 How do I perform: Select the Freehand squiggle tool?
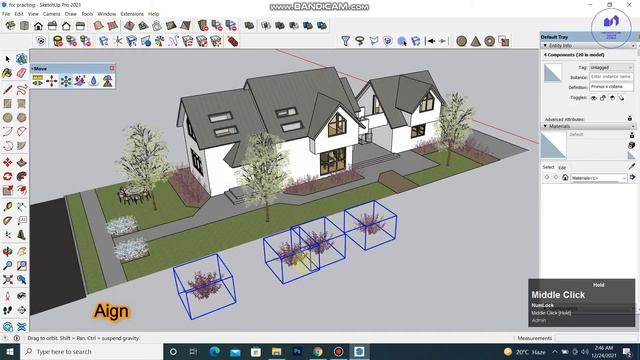click(x=21, y=89)
